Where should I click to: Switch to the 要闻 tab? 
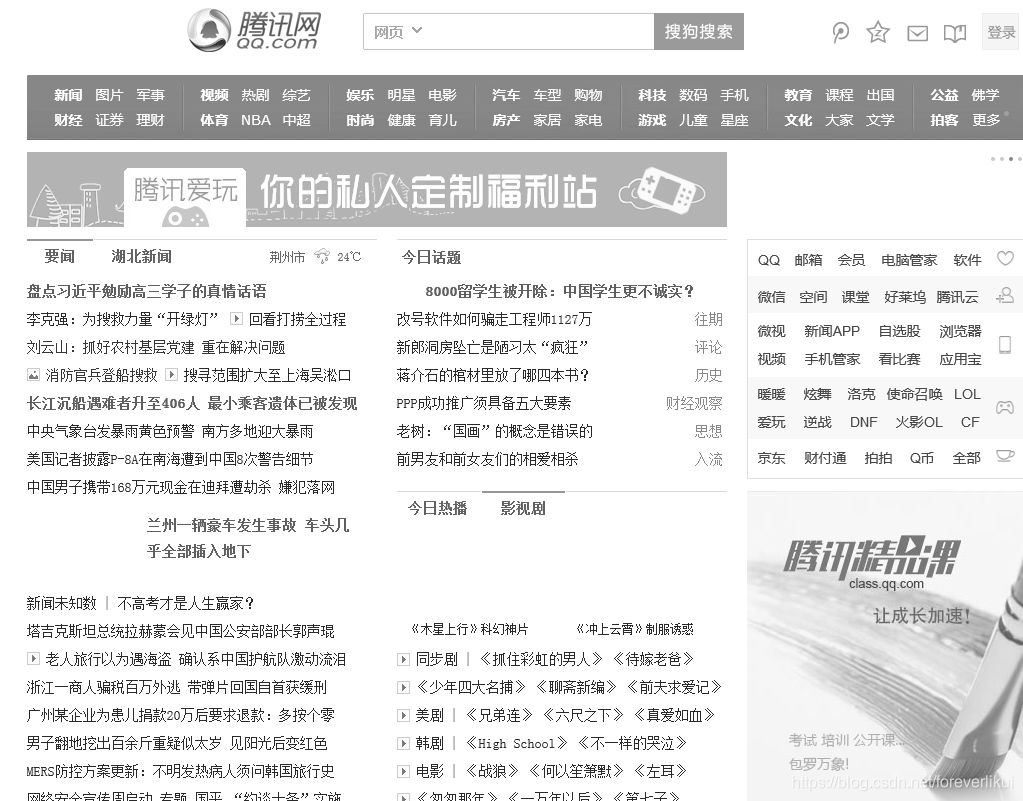coord(59,256)
